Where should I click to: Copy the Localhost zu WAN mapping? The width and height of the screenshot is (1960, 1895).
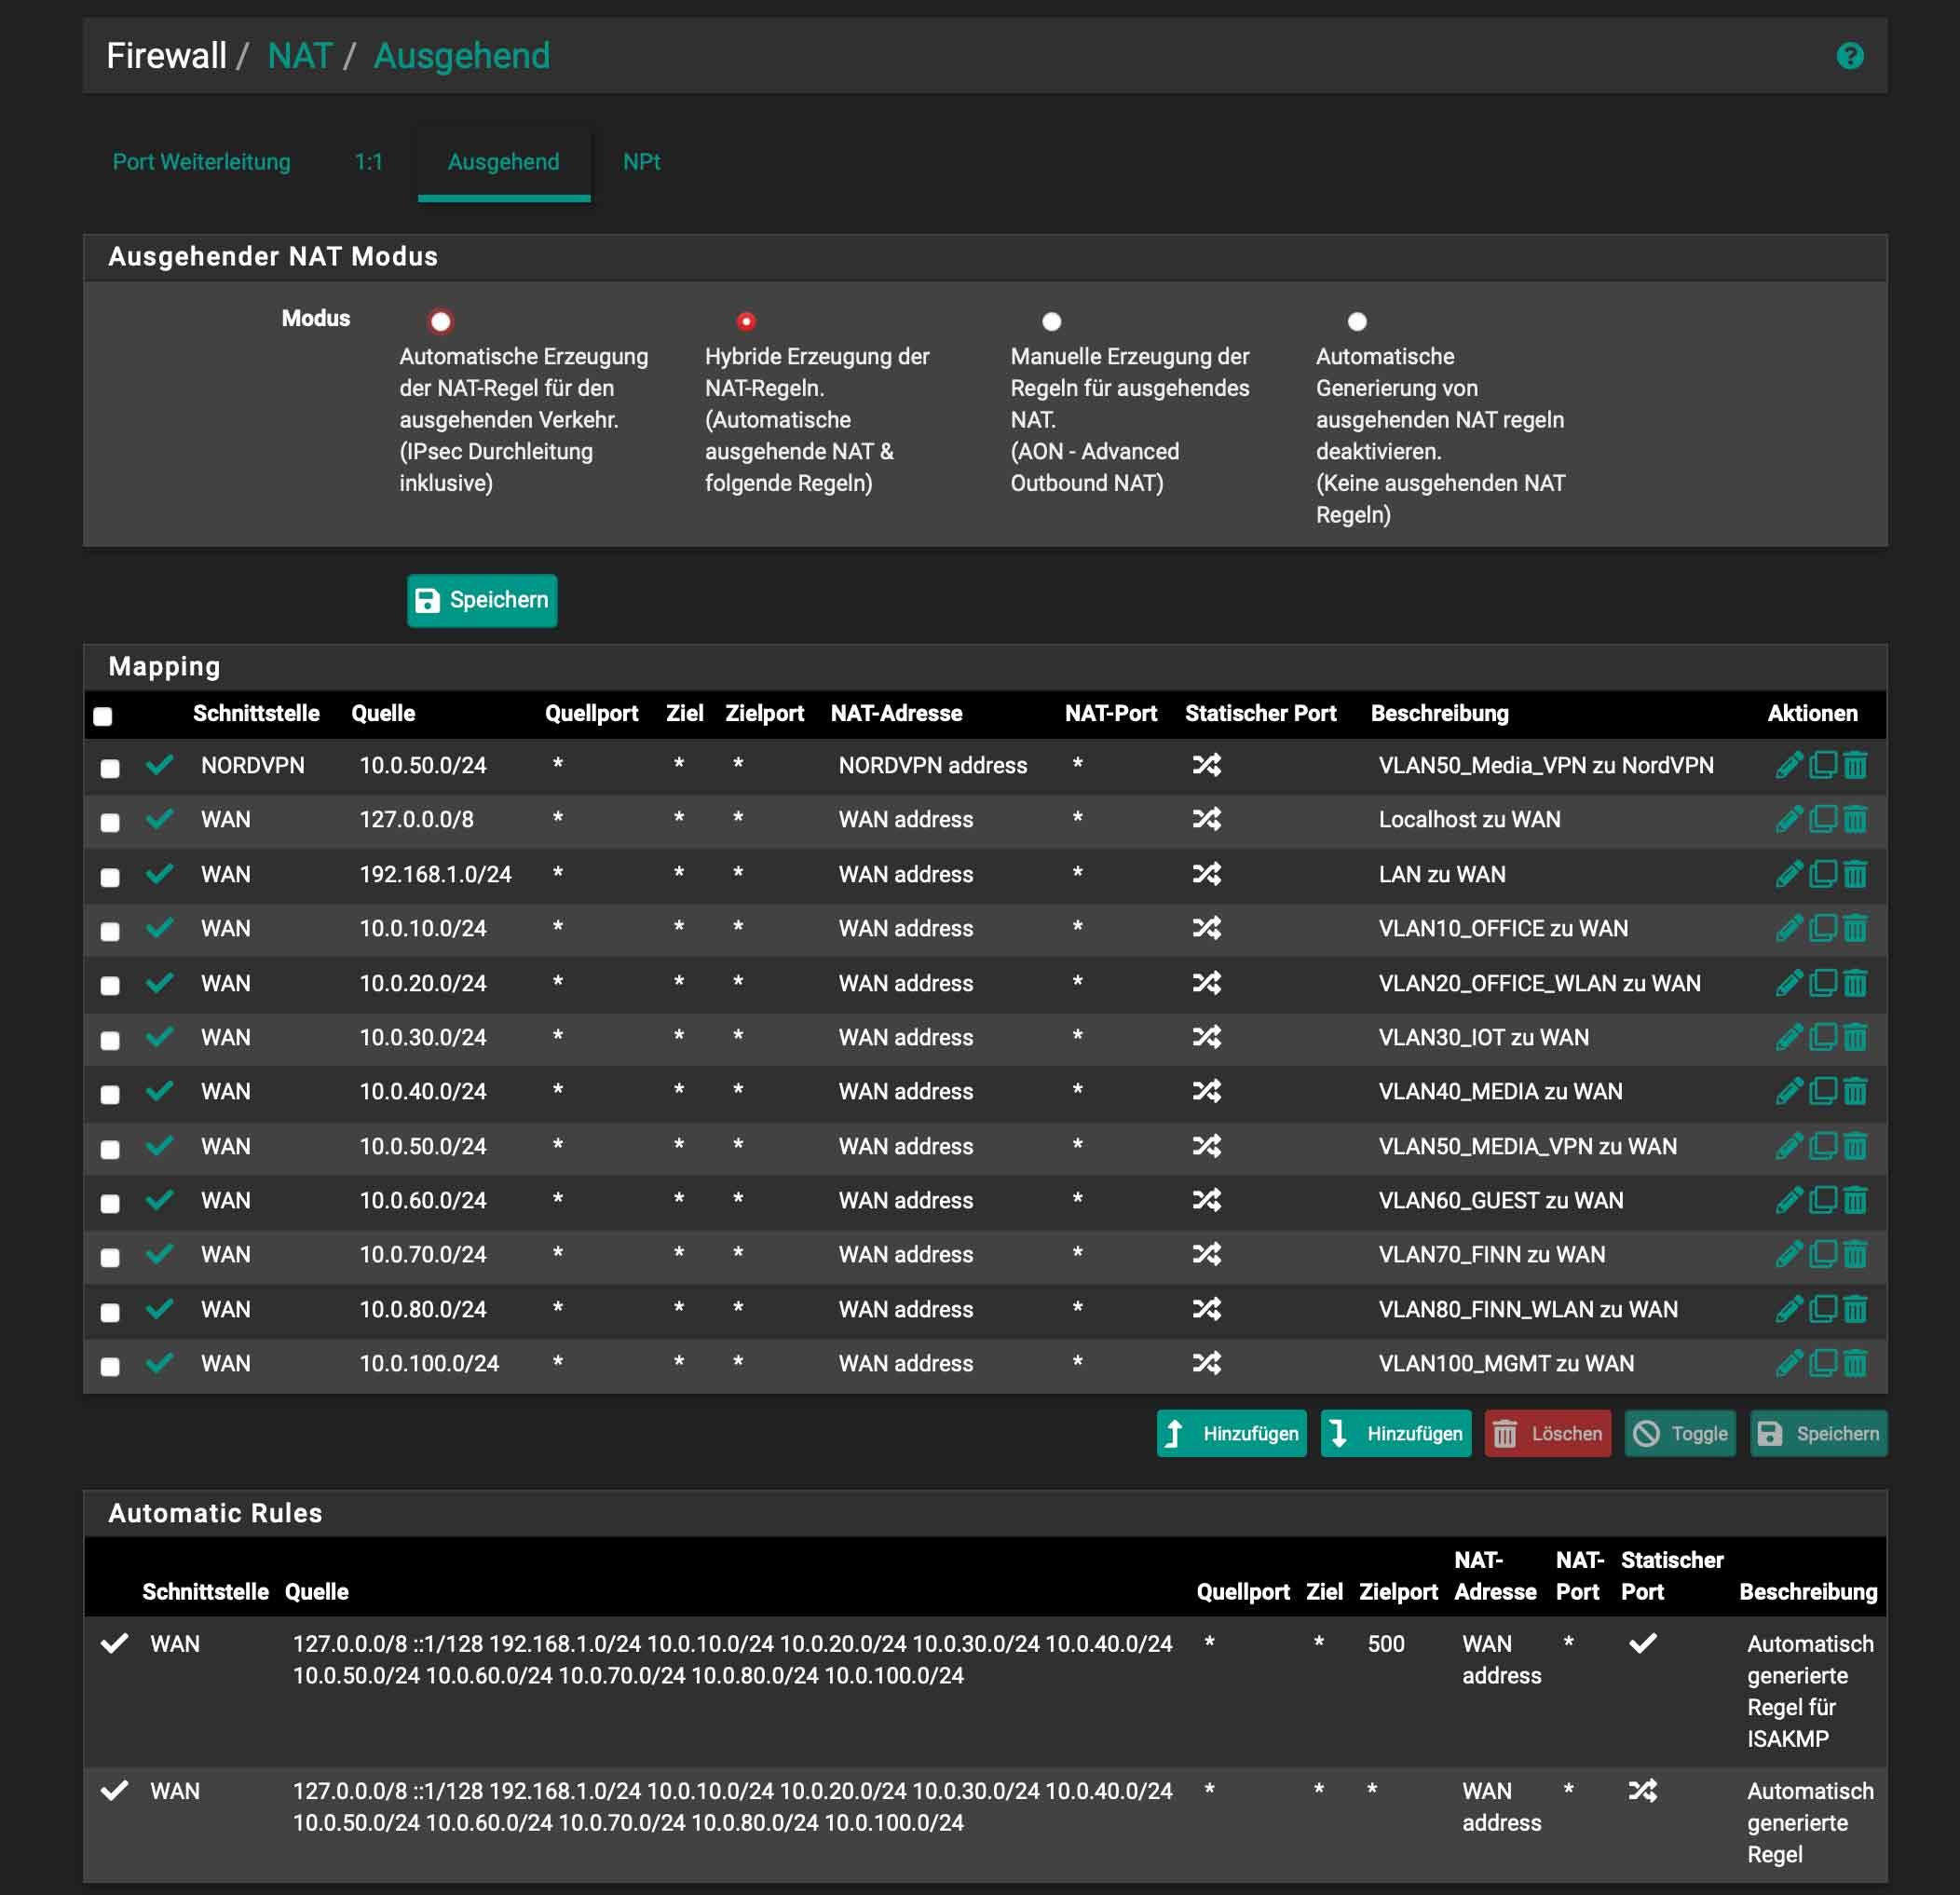(x=1823, y=819)
